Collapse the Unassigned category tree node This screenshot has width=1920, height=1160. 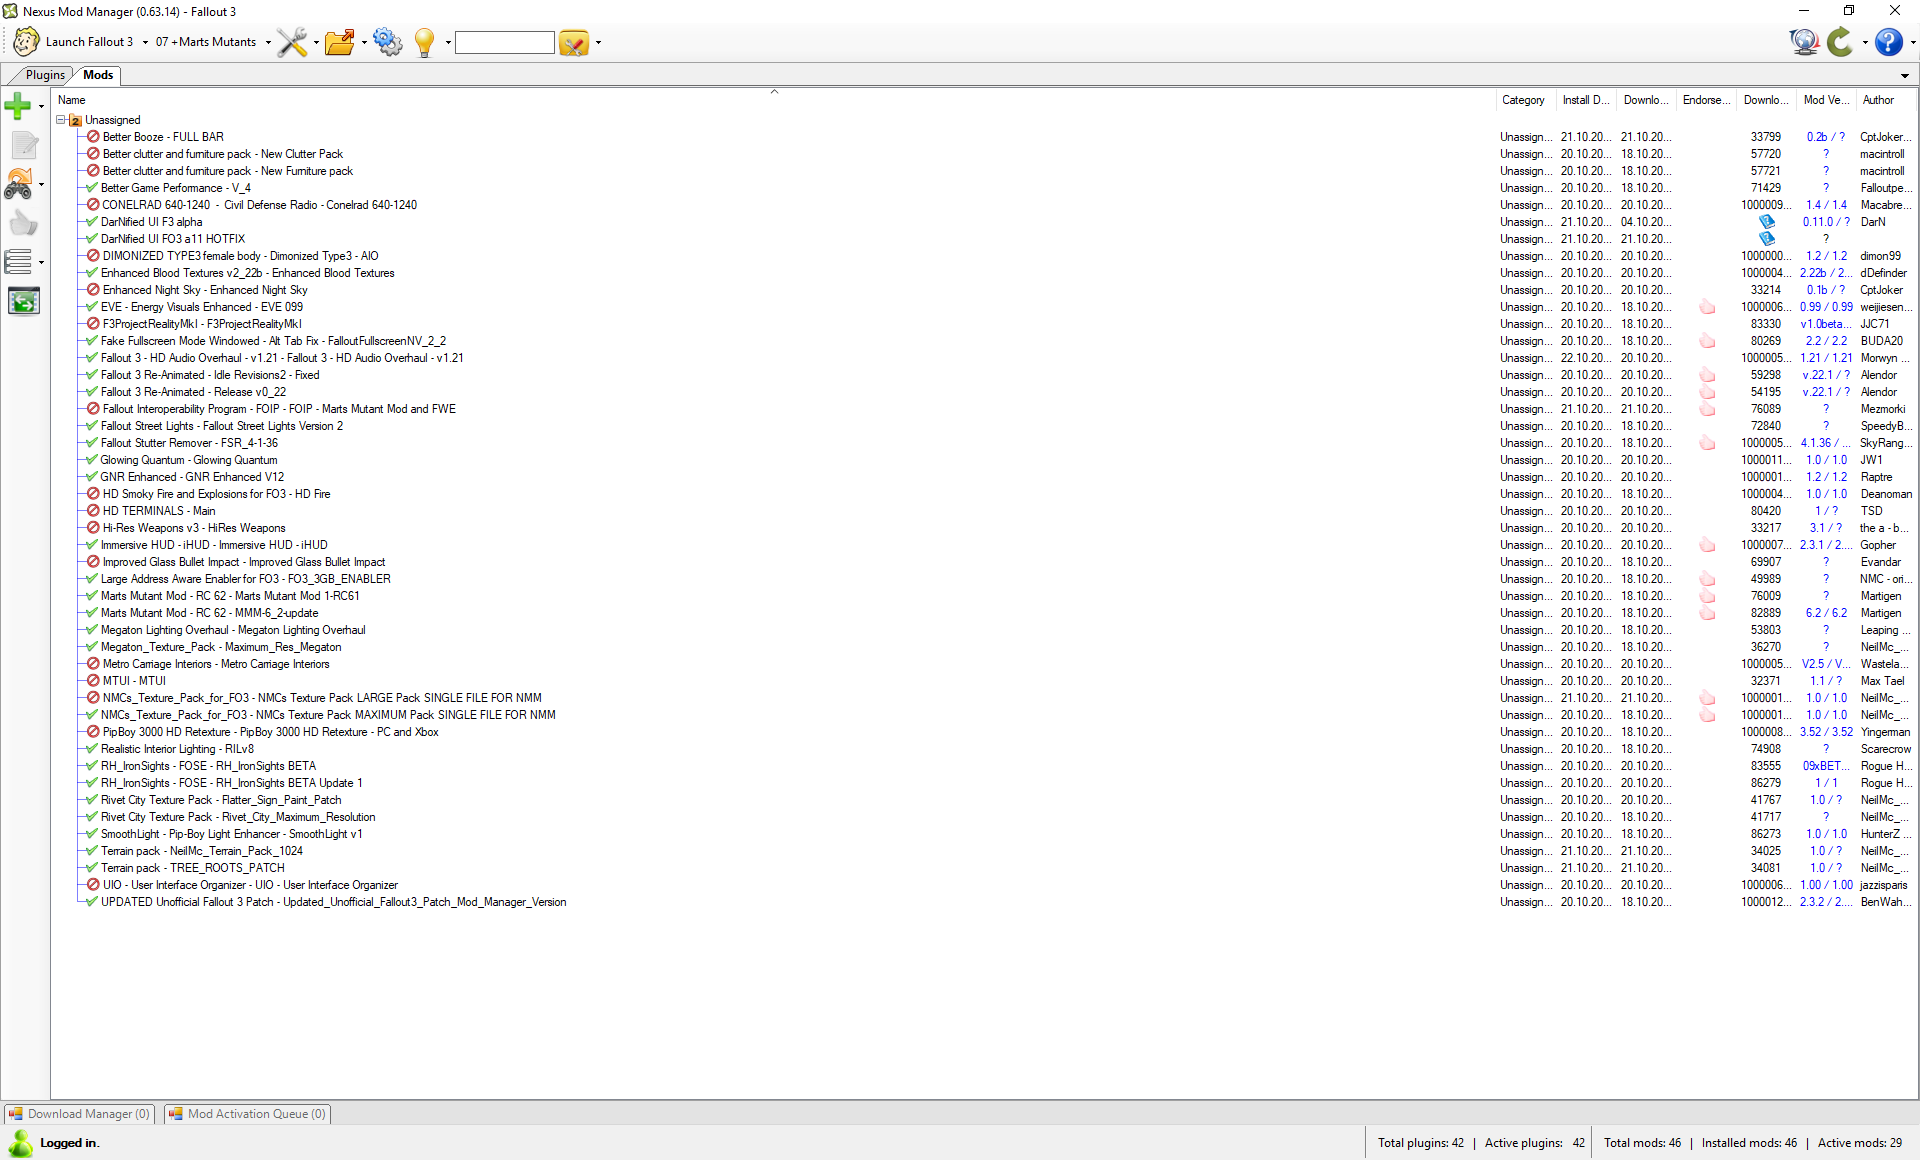[x=61, y=120]
